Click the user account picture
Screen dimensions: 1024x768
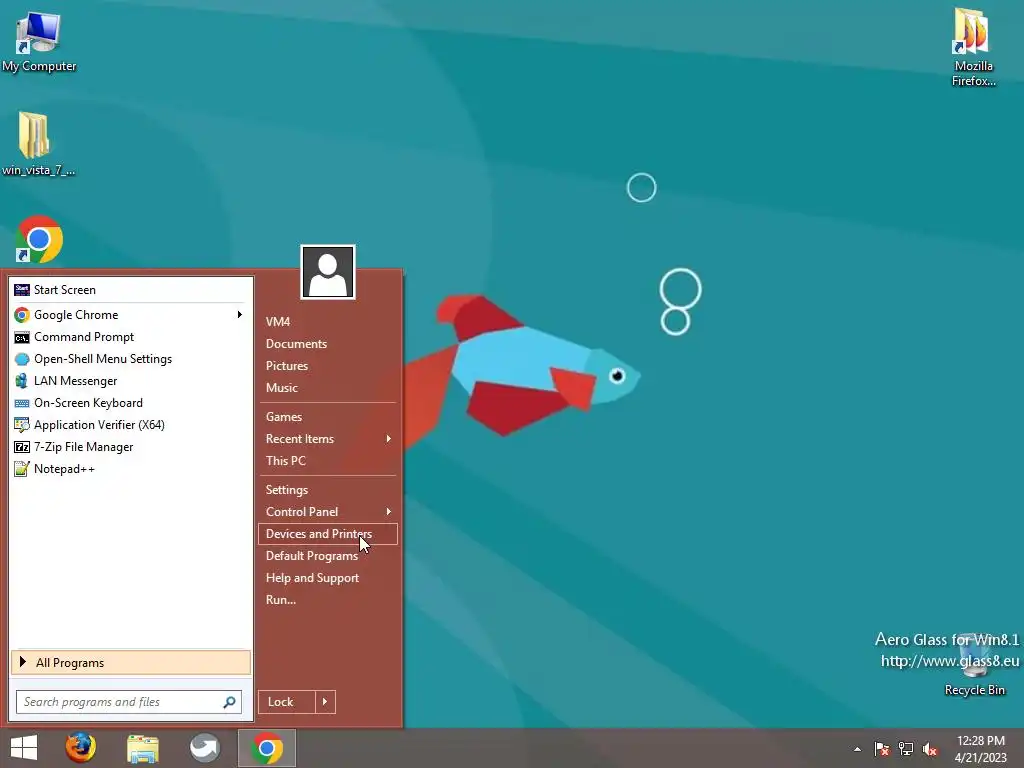pyautogui.click(x=328, y=272)
